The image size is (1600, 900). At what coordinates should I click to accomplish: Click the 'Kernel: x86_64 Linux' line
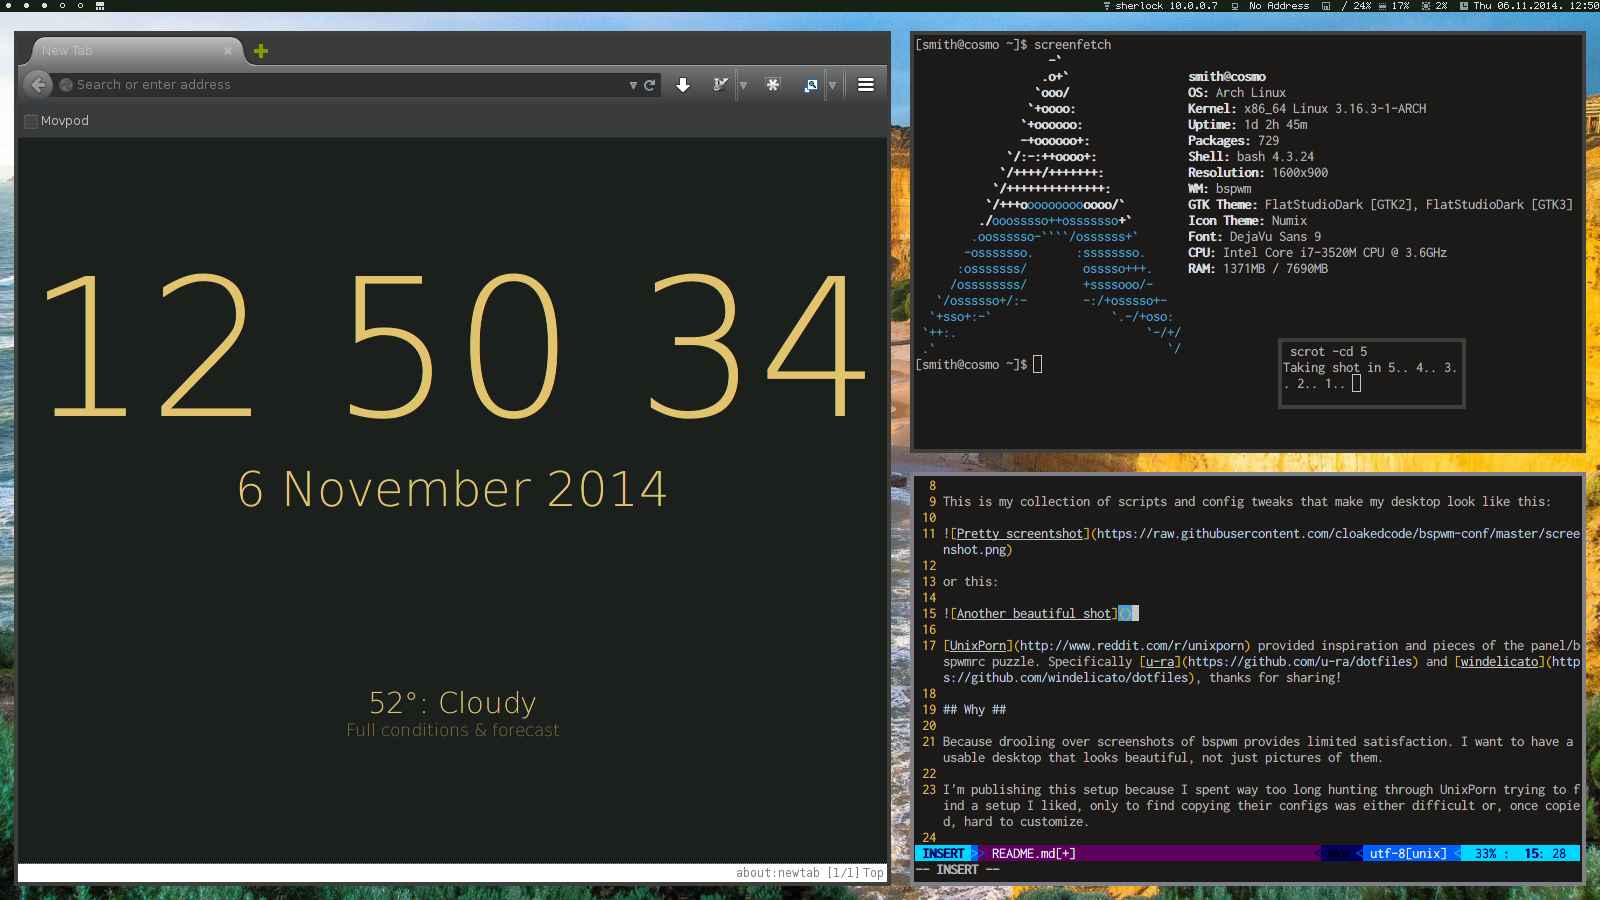[x=1307, y=109]
